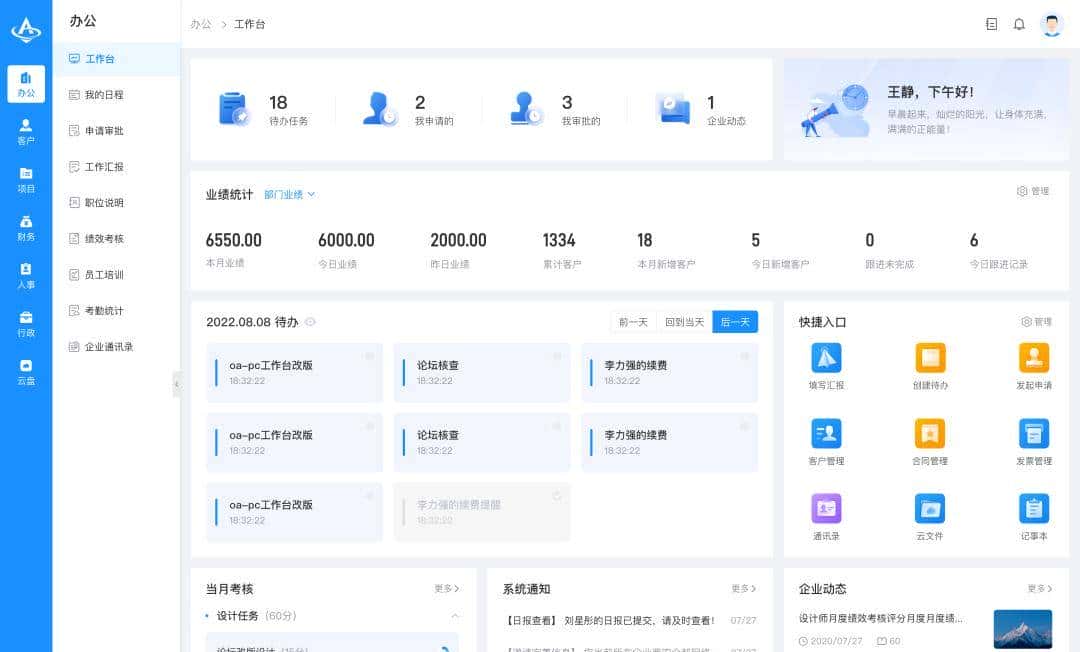The width and height of the screenshot is (1080, 652).
Task: Select the 客户 icon in the left sidebar
Action: pos(25,130)
